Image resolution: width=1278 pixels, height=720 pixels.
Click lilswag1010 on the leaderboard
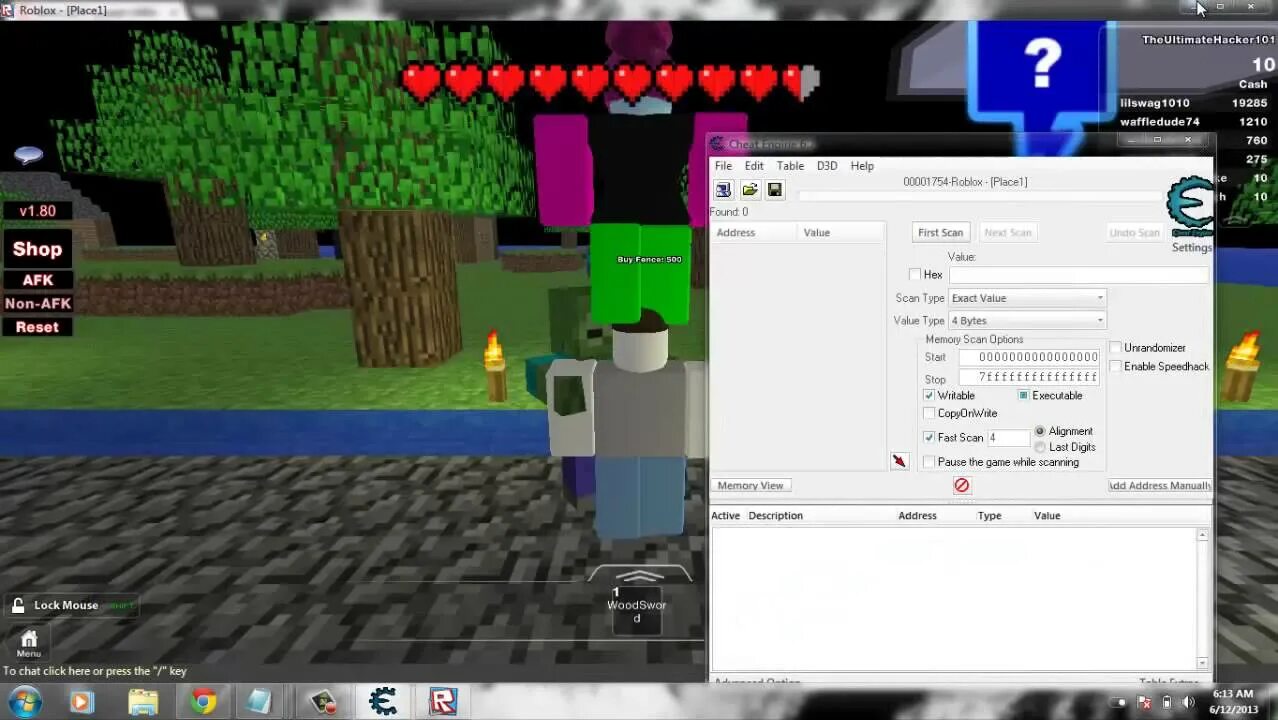[1155, 103]
